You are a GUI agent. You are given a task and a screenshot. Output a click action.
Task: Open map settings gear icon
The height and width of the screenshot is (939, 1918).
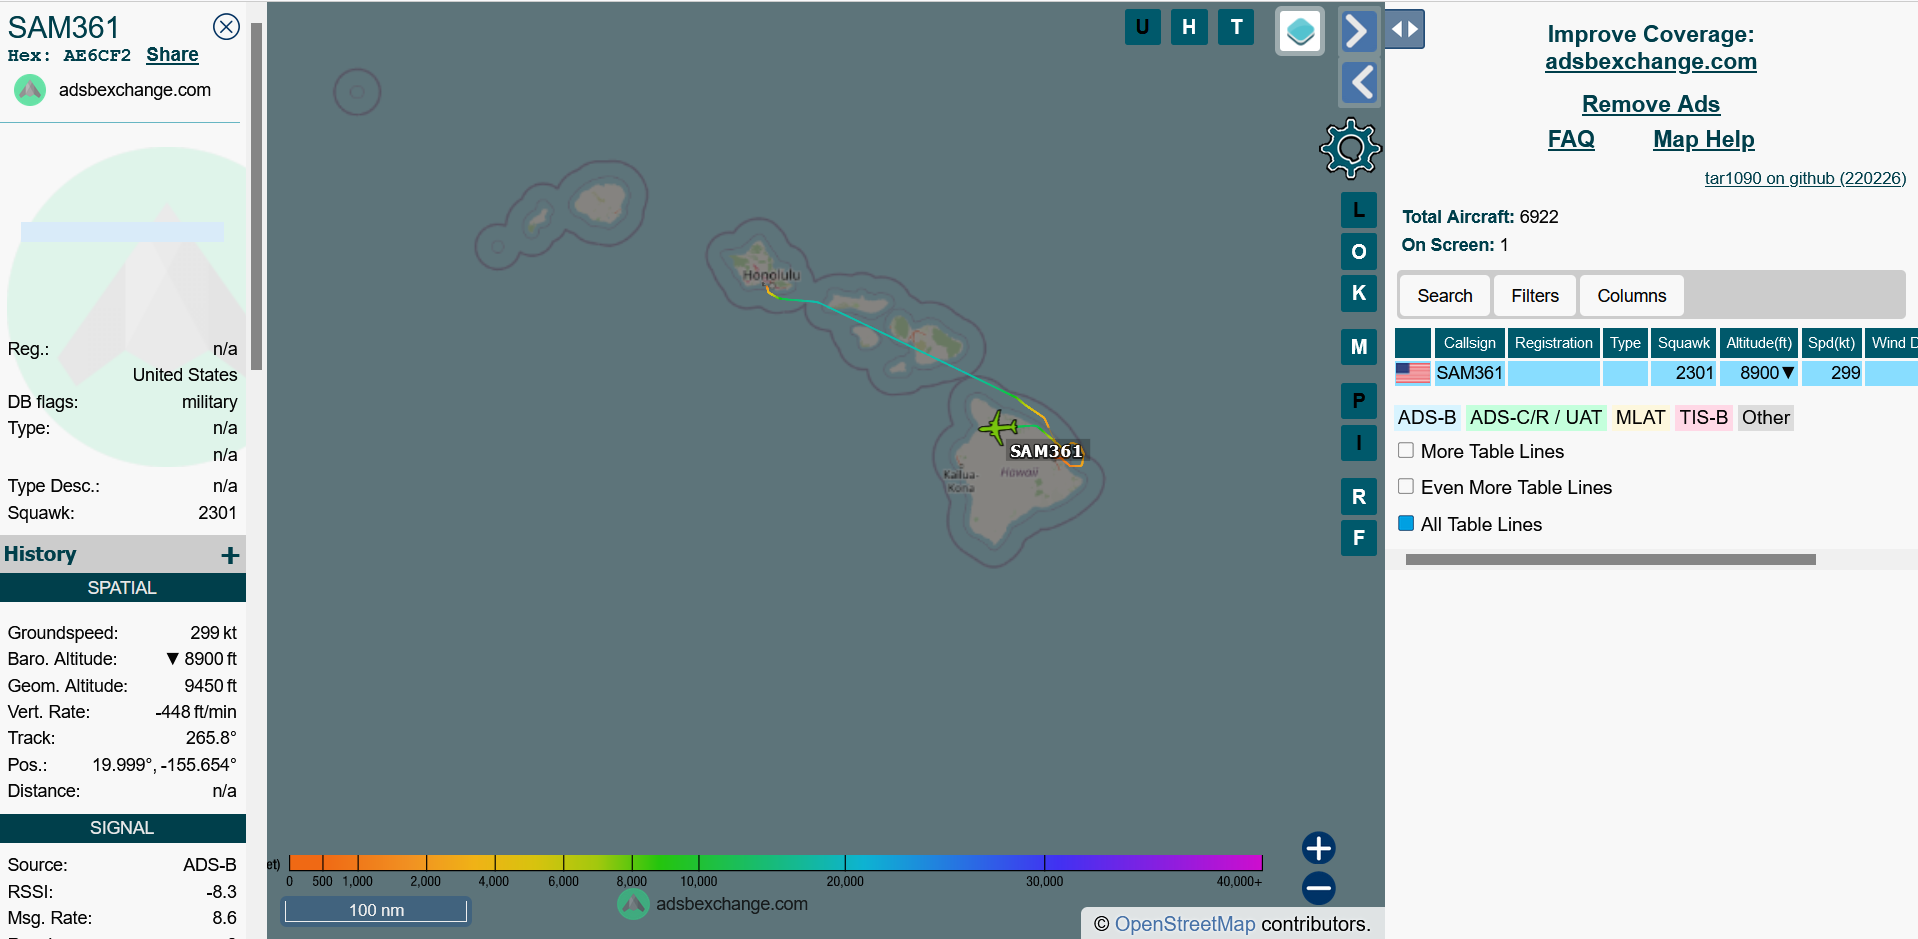tap(1350, 149)
